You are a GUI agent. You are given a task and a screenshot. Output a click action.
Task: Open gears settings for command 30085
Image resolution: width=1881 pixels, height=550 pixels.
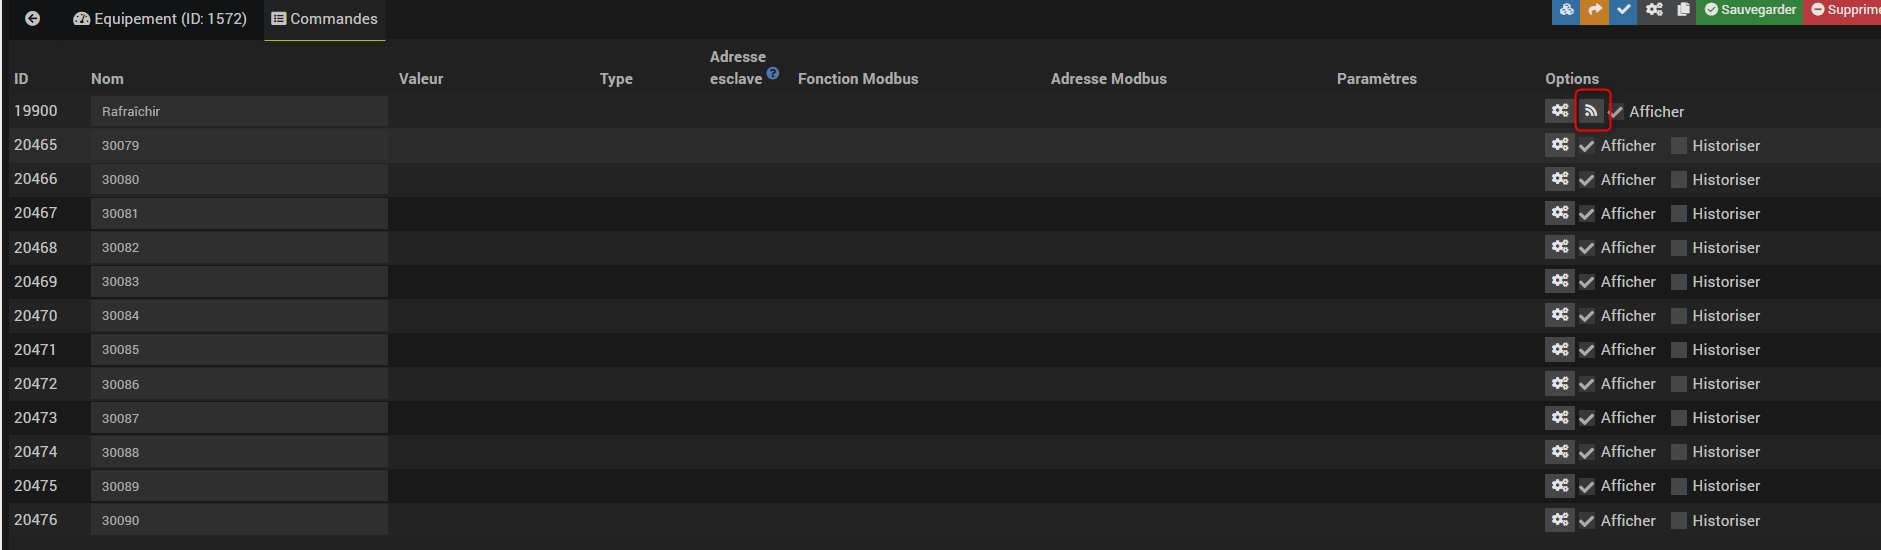pyautogui.click(x=1560, y=349)
